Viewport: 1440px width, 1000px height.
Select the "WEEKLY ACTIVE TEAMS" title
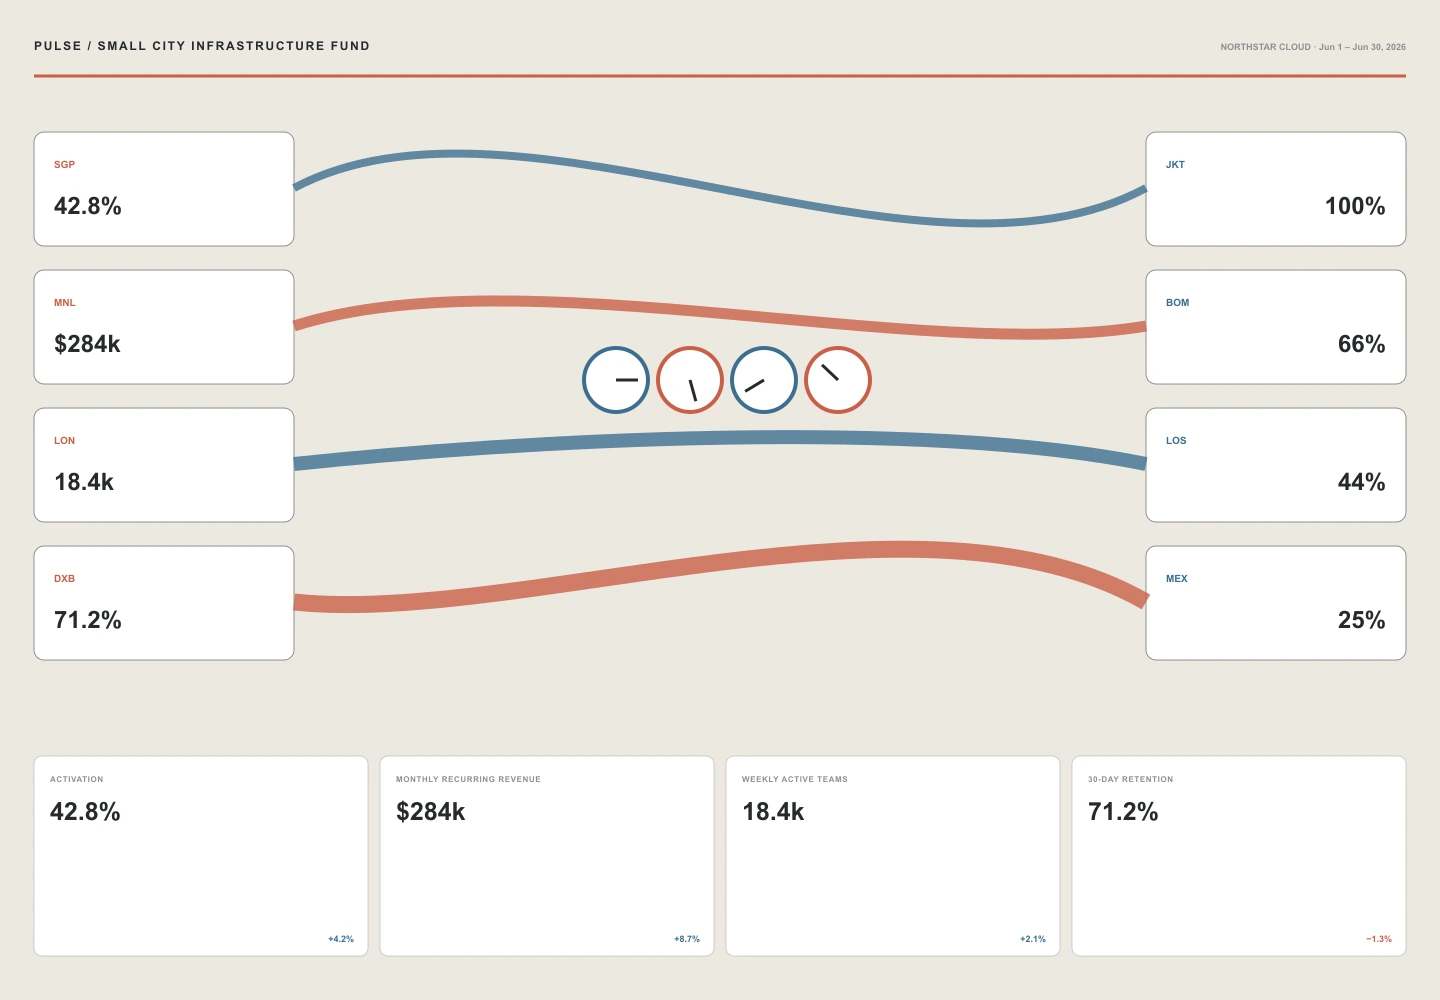click(795, 779)
